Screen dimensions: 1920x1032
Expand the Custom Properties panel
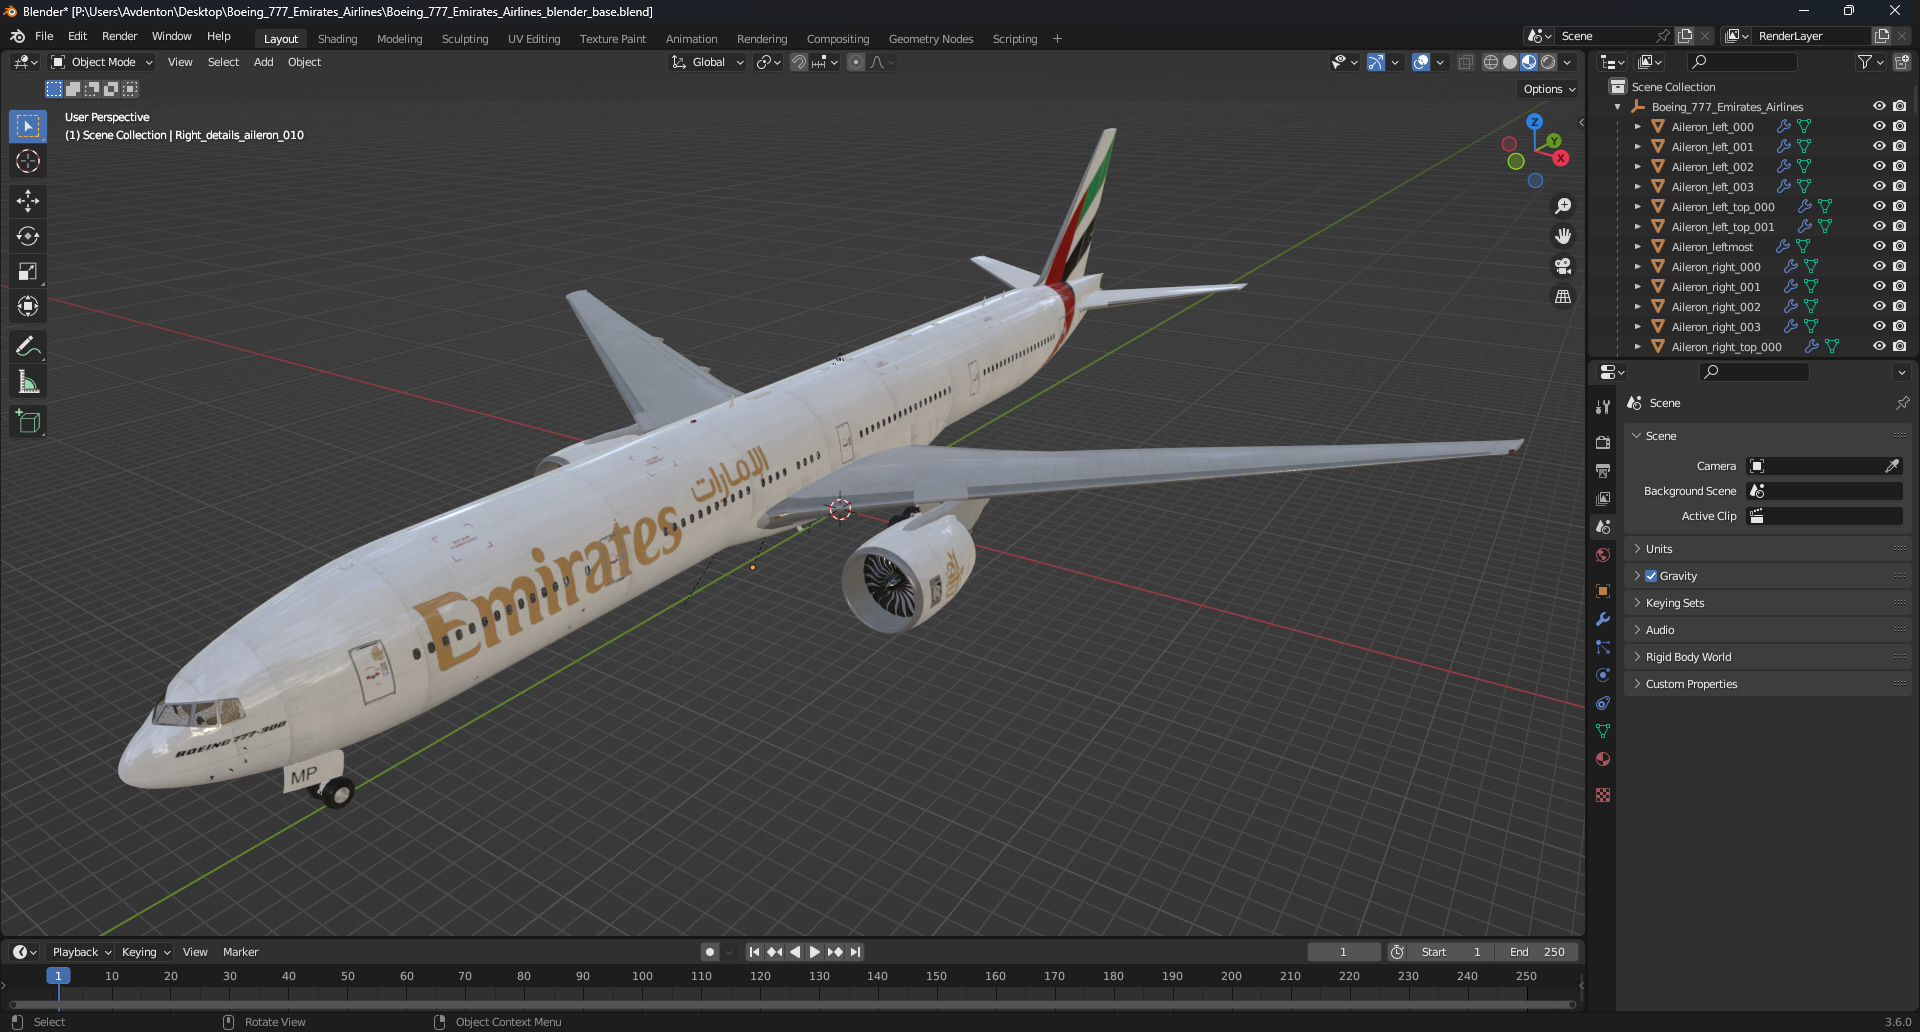tap(1767, 684)
